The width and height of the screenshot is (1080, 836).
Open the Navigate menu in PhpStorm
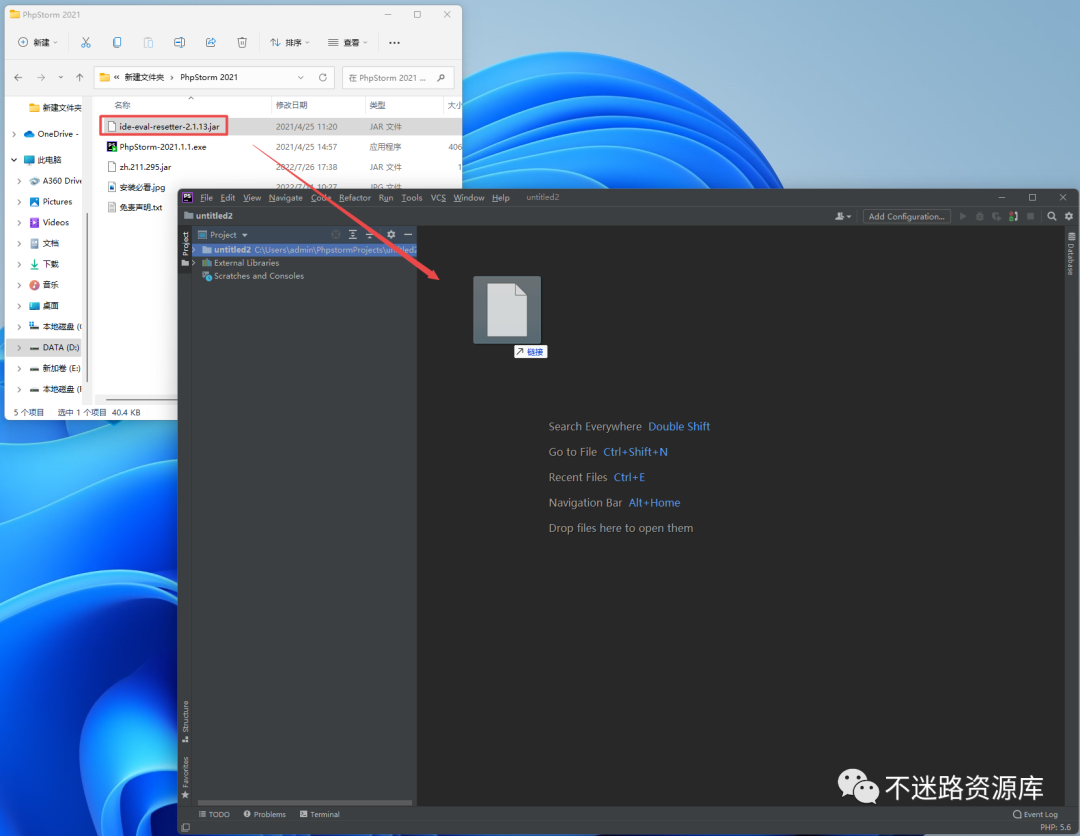tap(285, 198)
